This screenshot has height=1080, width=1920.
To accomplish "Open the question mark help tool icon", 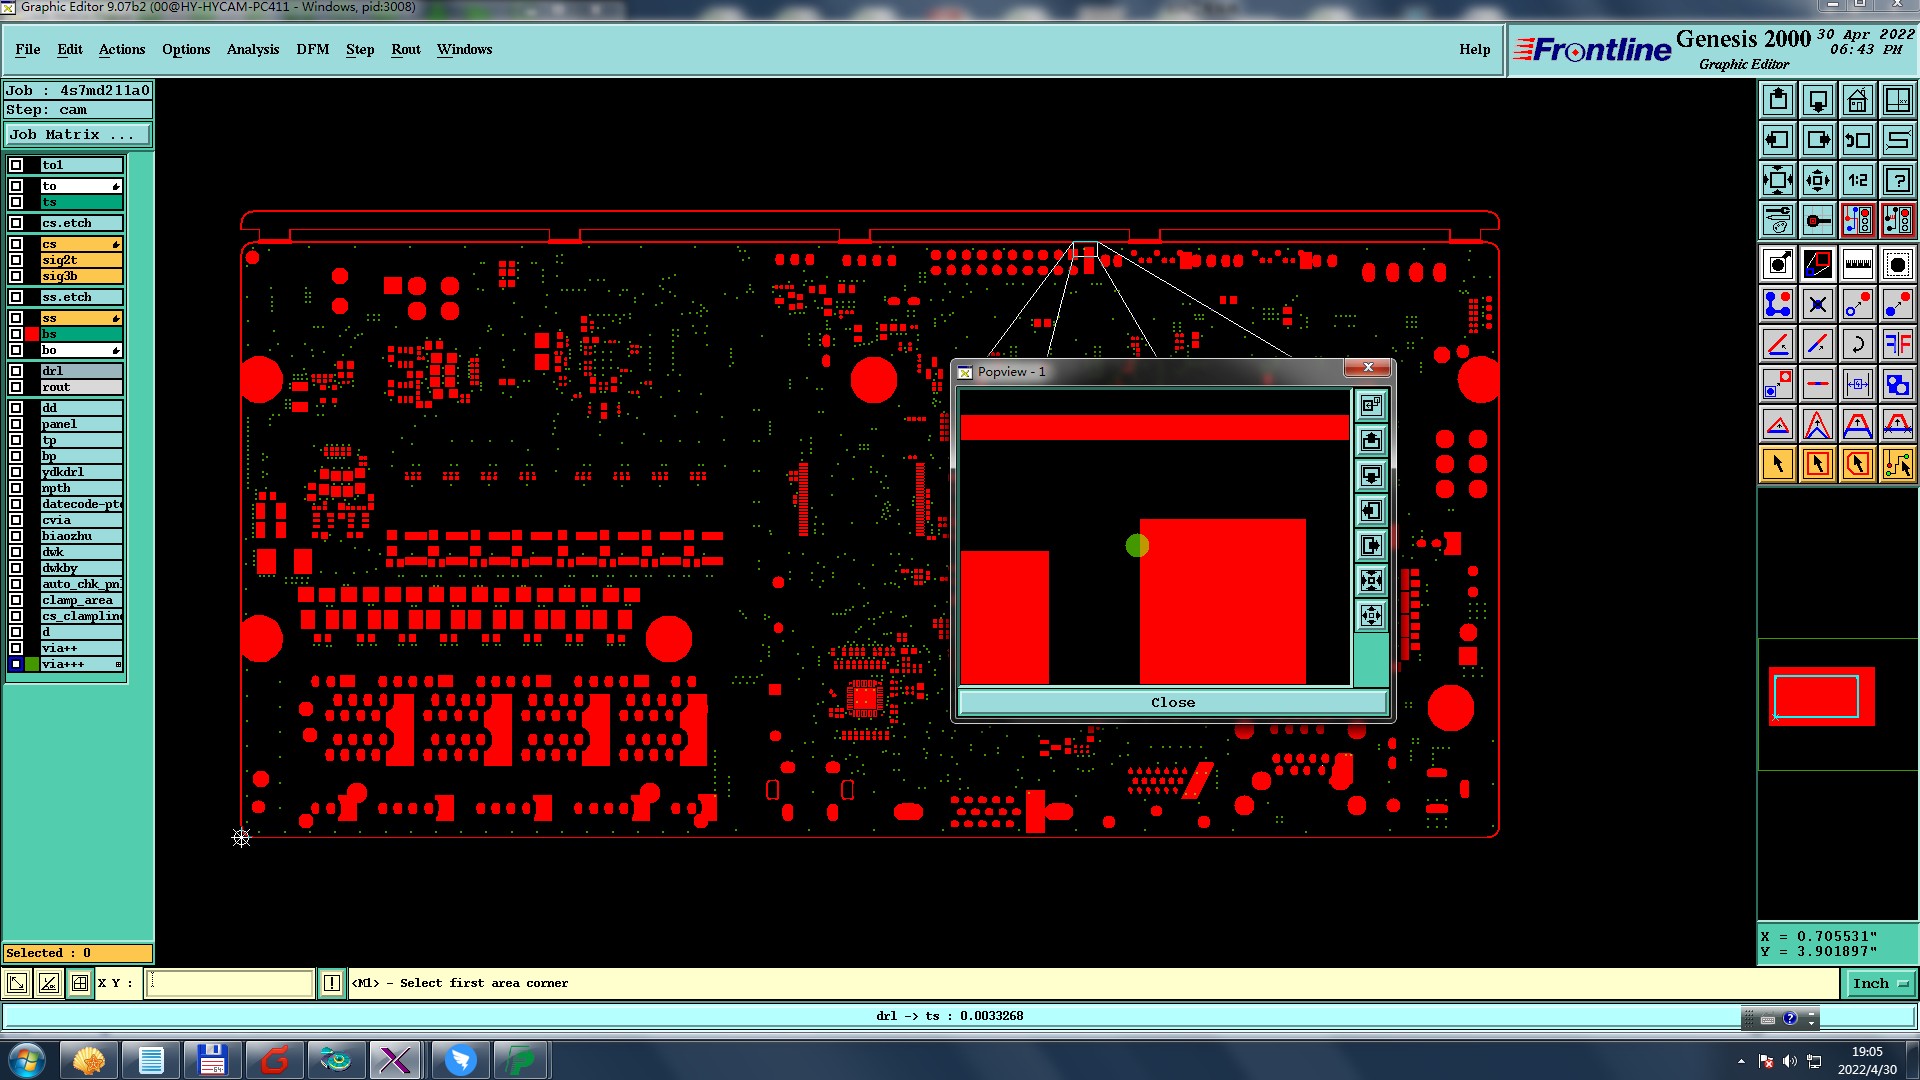I will (x=1897, y=181).
